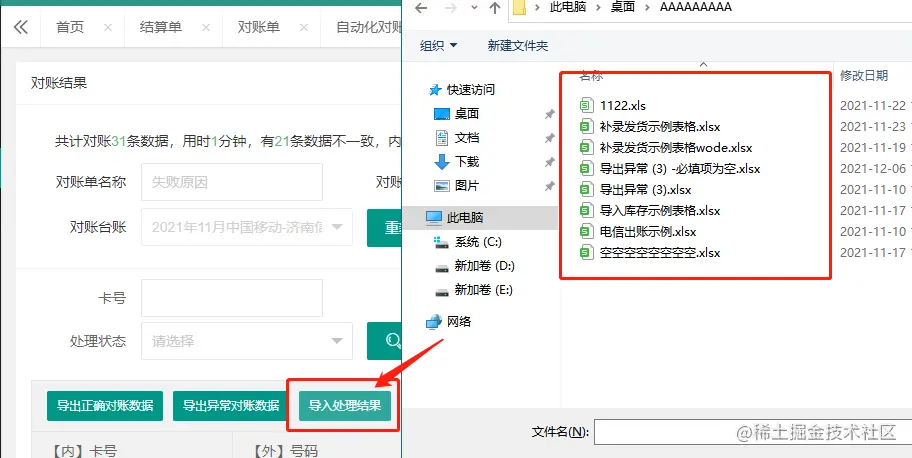Close the 首页 tab

point(108,27)
